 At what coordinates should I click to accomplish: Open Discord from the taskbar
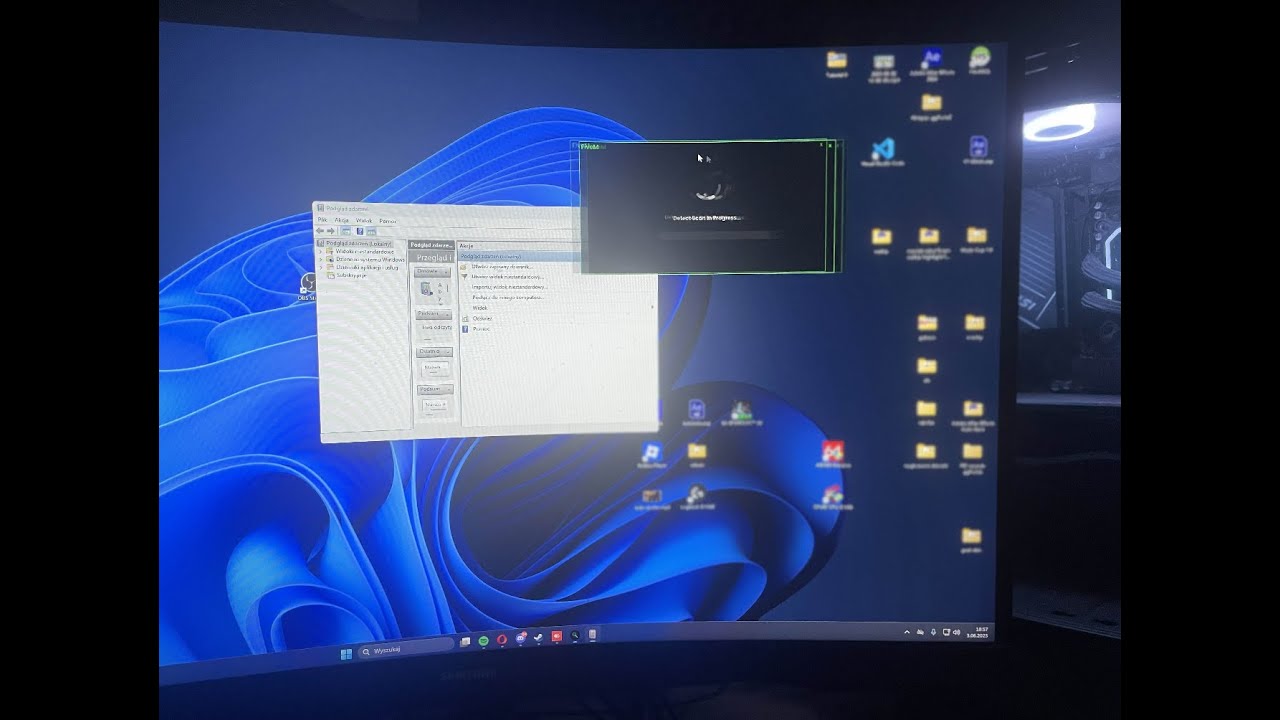coord(521,638)
